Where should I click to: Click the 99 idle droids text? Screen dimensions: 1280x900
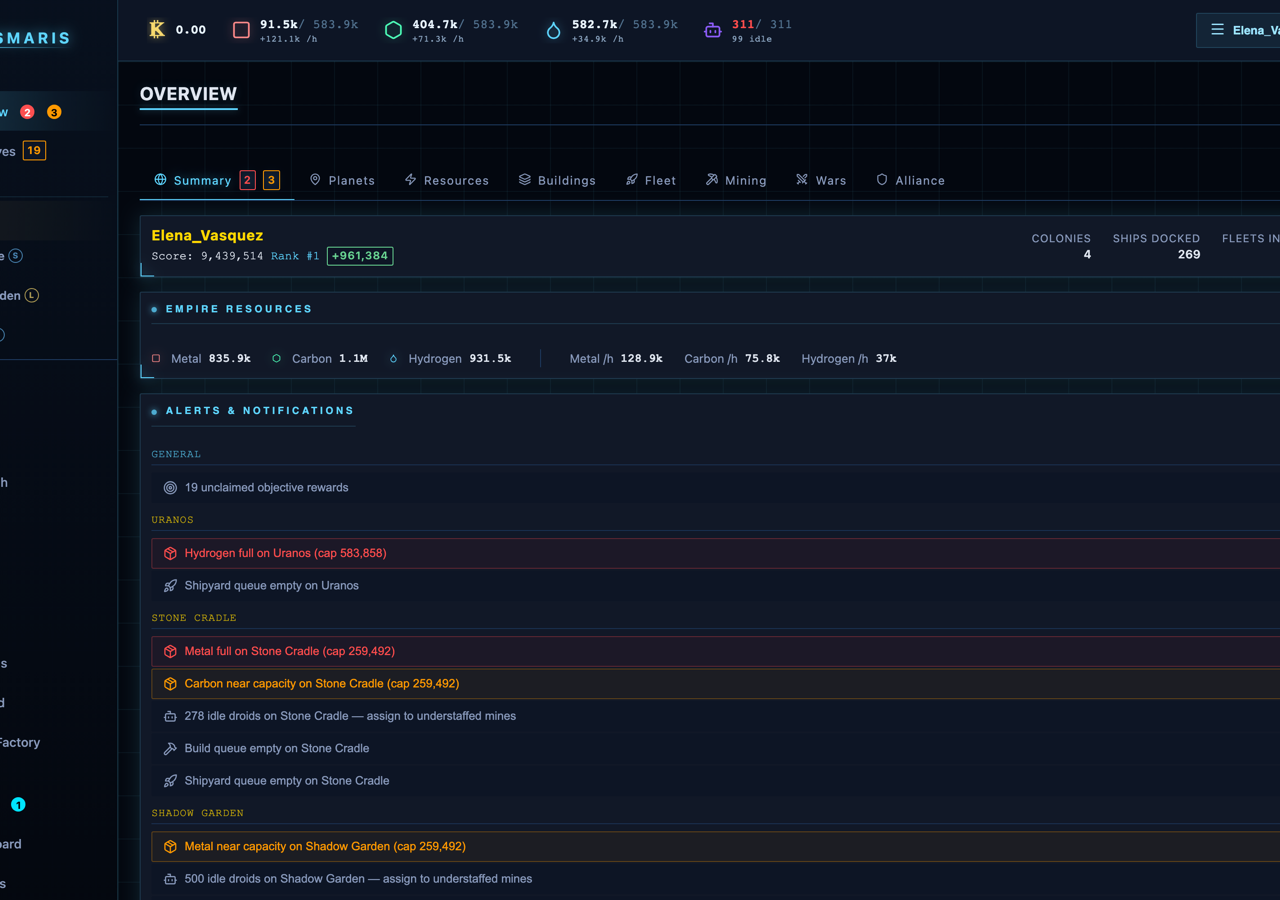(752, 39)
